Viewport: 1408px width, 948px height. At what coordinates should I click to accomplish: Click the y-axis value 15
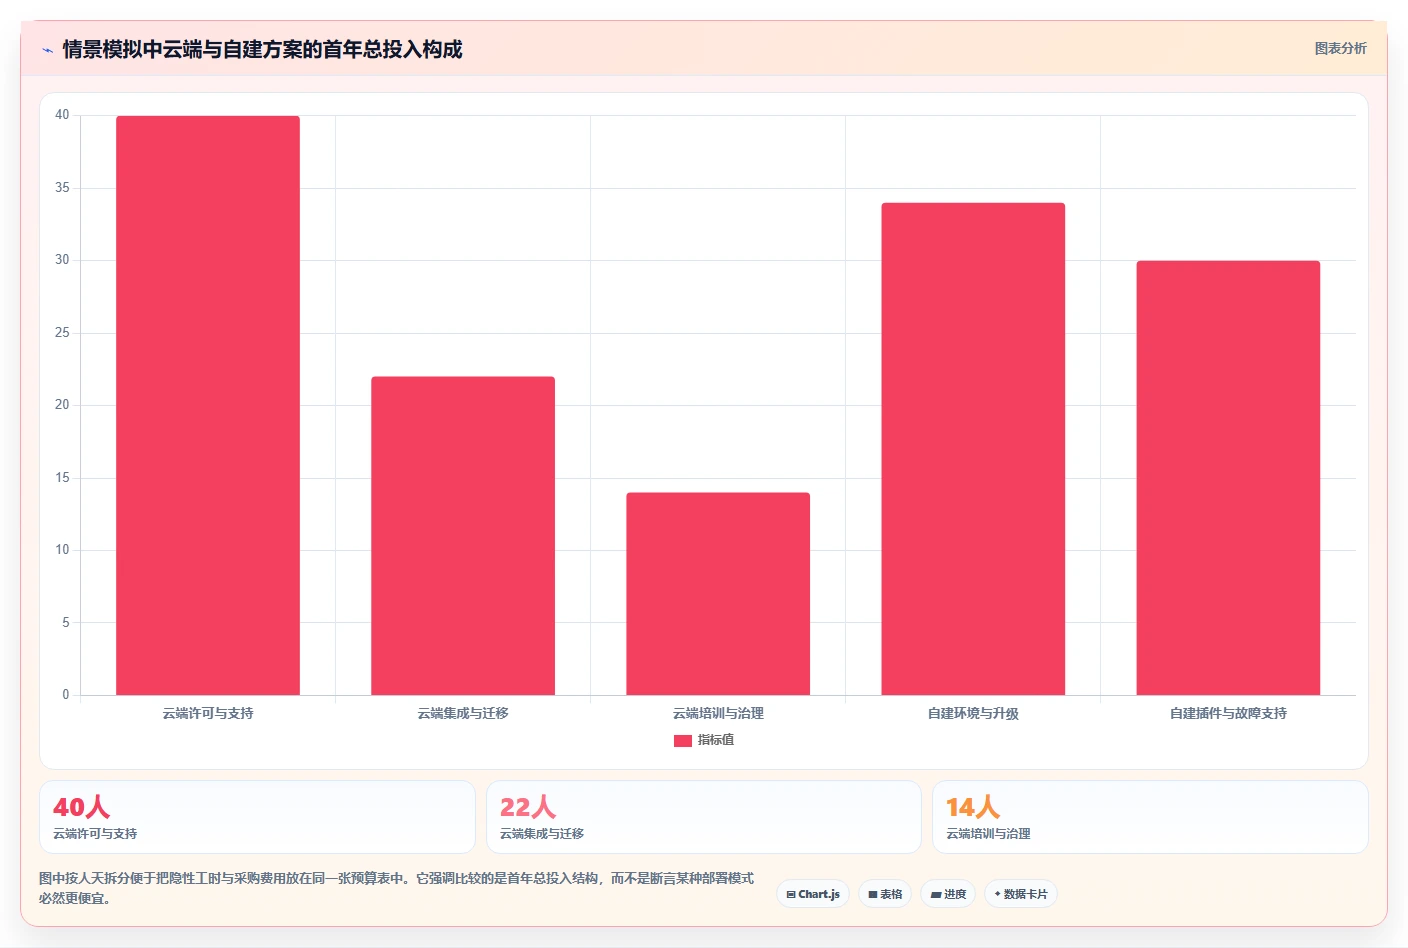pyautogui.click(x=62, y=478)
